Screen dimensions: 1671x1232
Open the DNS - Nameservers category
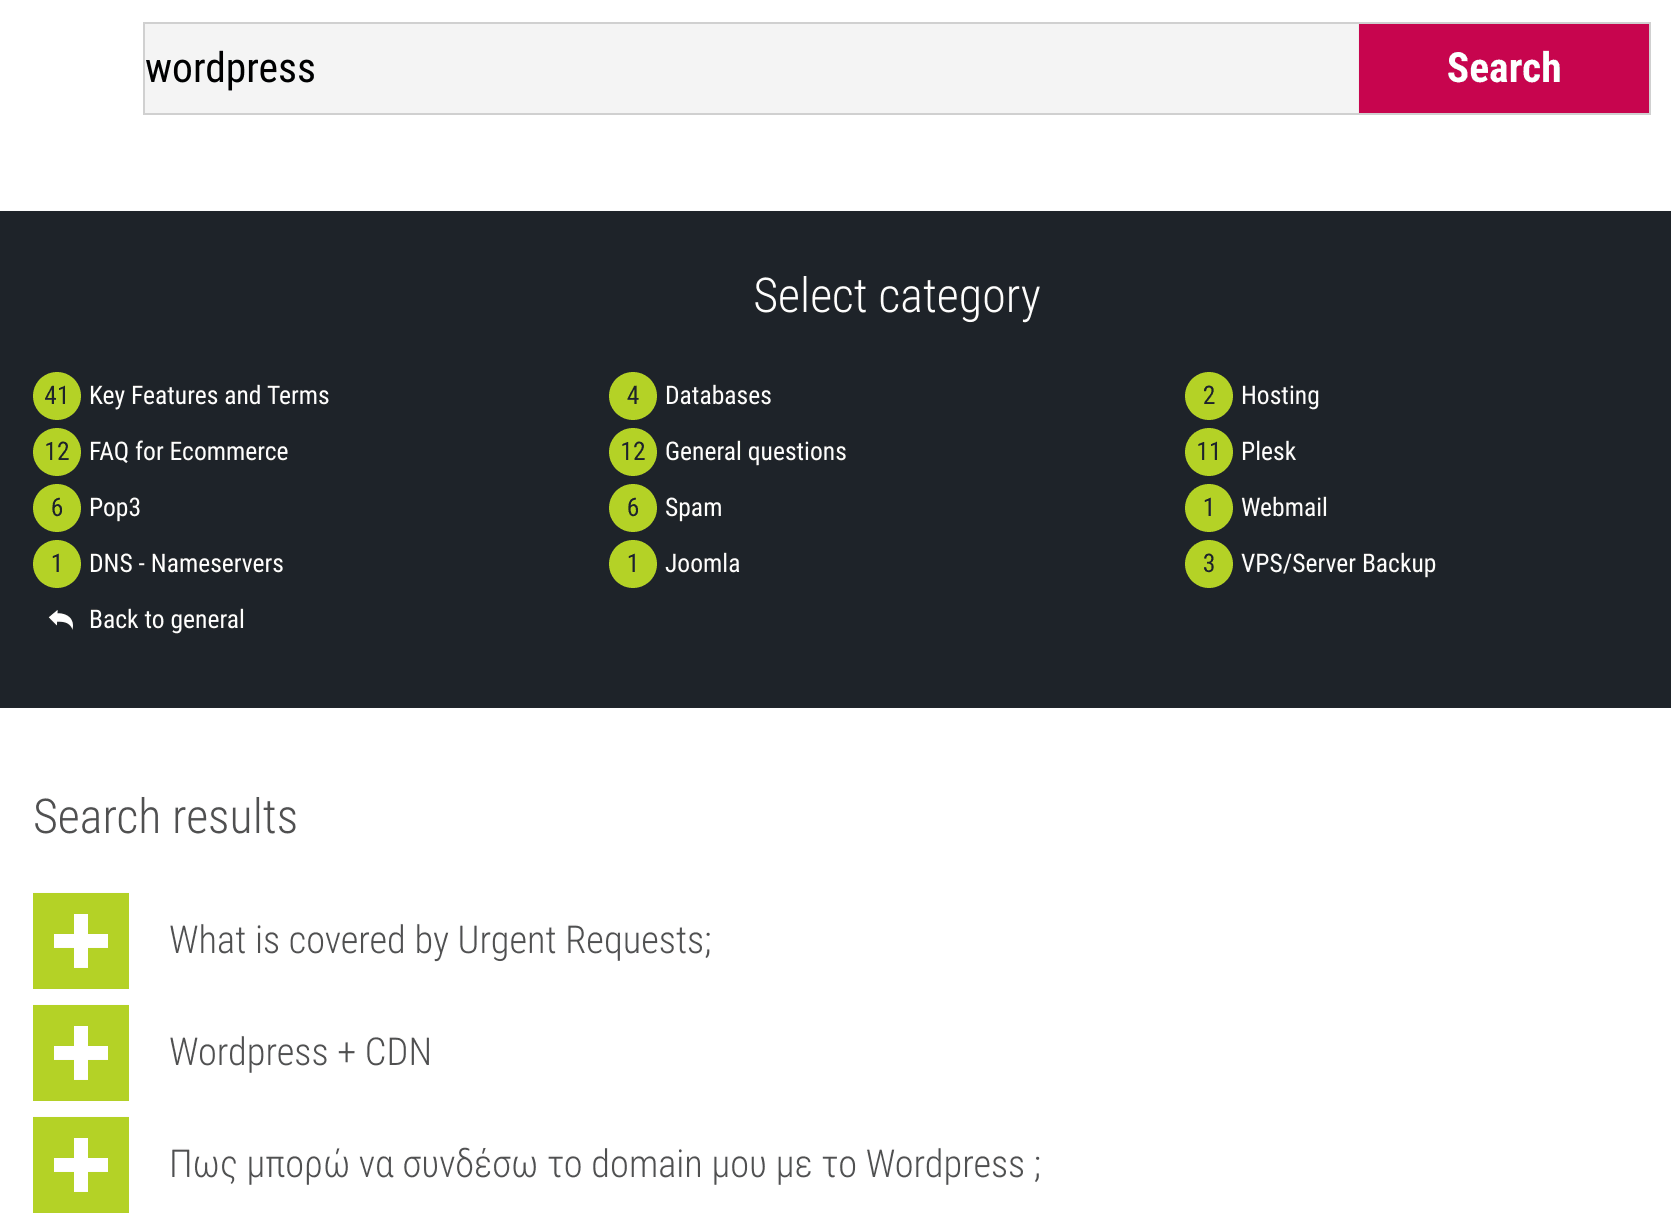(x=186, y=564)
